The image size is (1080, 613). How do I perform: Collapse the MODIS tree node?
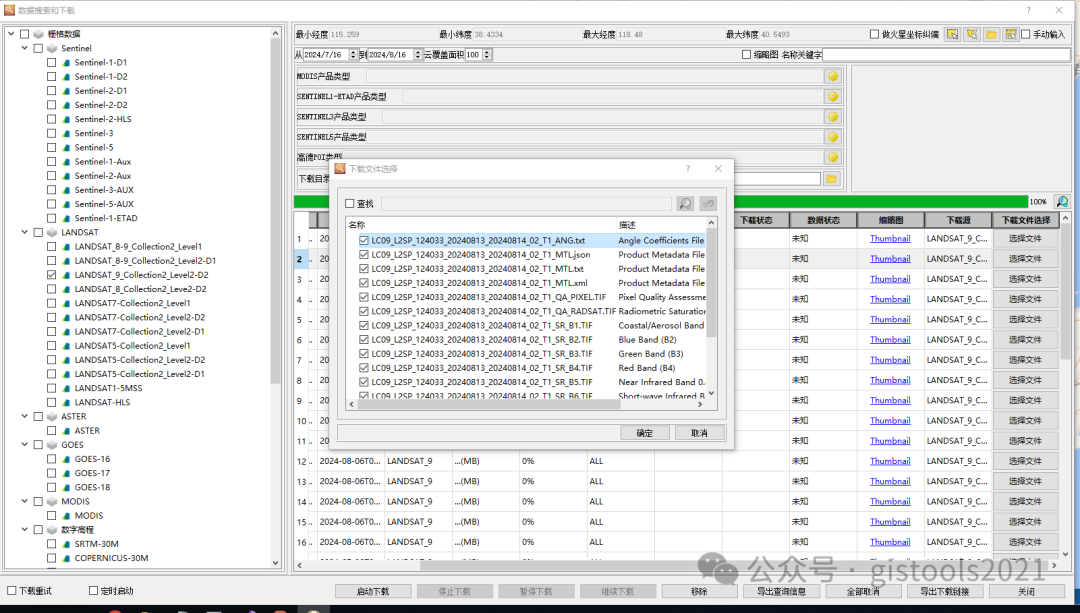click(x=25, y=501)
